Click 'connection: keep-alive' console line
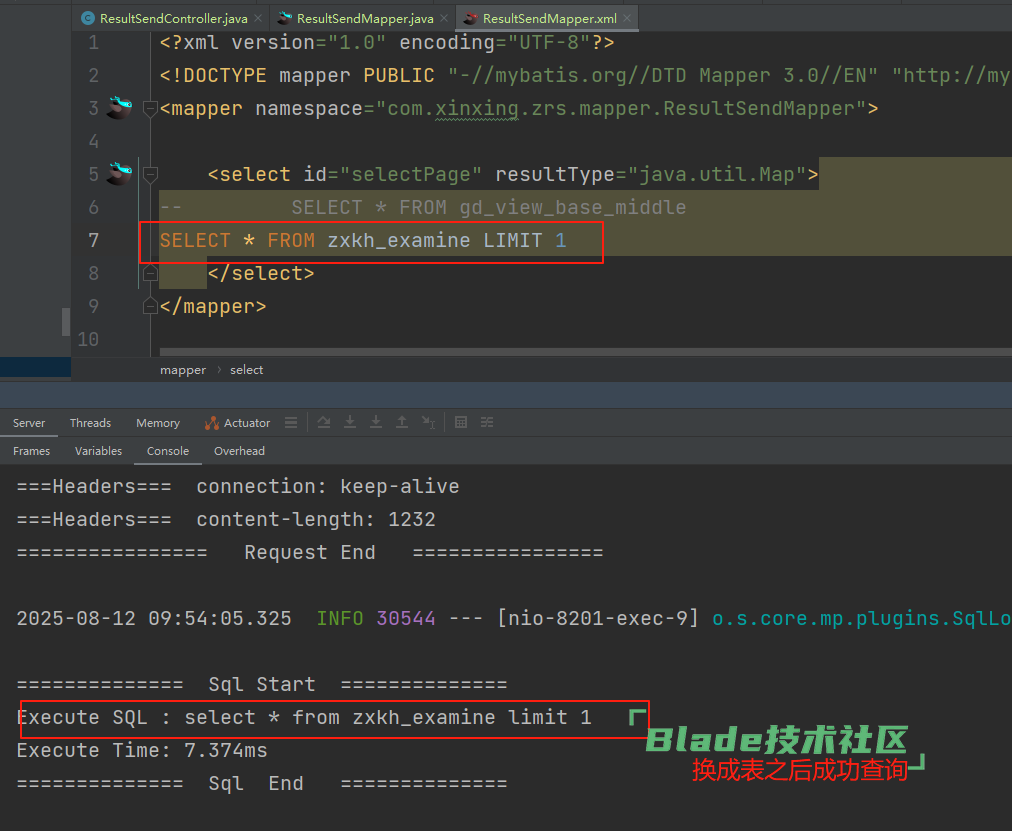This screenshot has width=1012, height=831. click(x=328, y=486)
